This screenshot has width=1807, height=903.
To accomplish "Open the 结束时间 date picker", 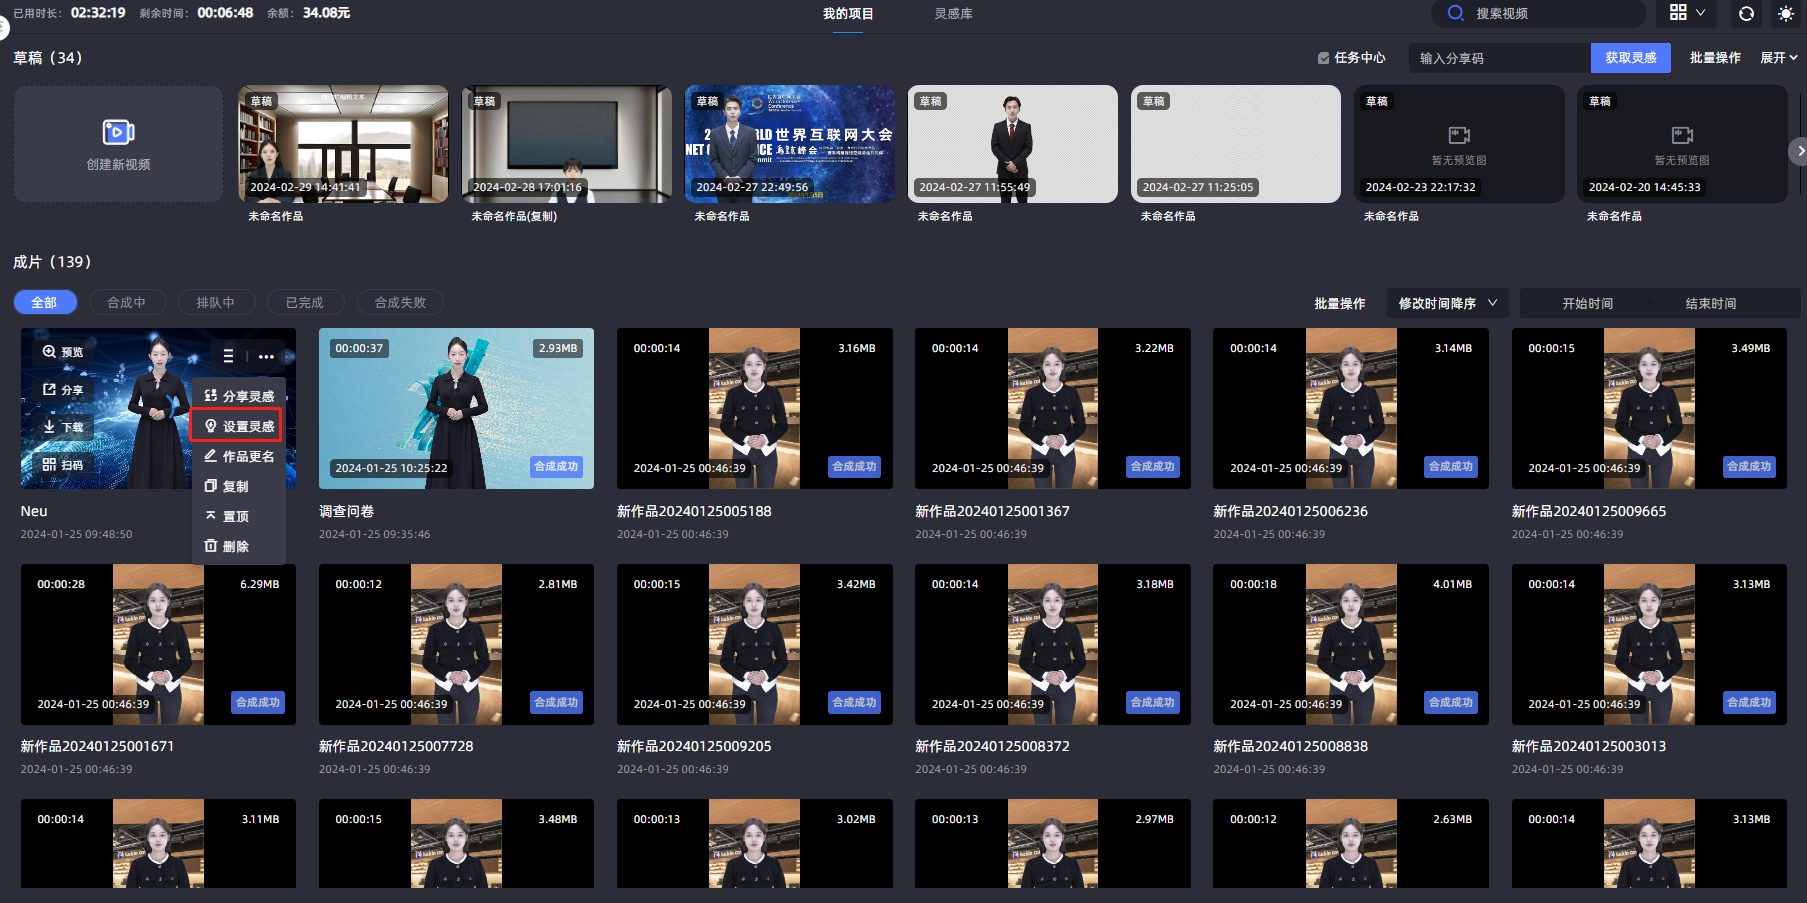I will (1710, 303).
